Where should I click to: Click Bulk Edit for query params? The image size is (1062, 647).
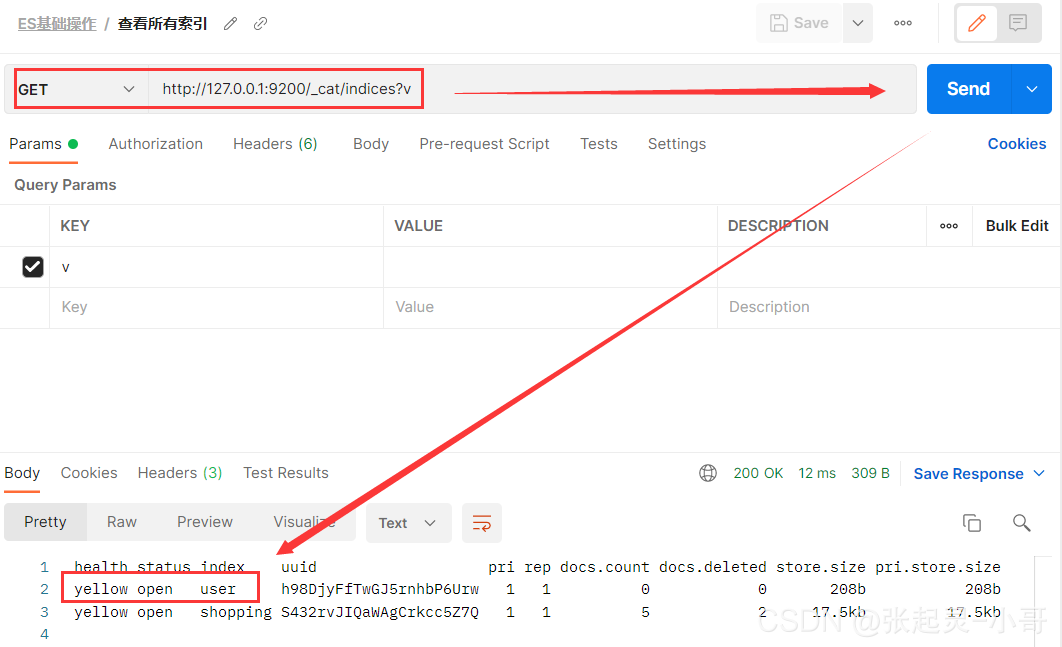[x=1017, y=226]
